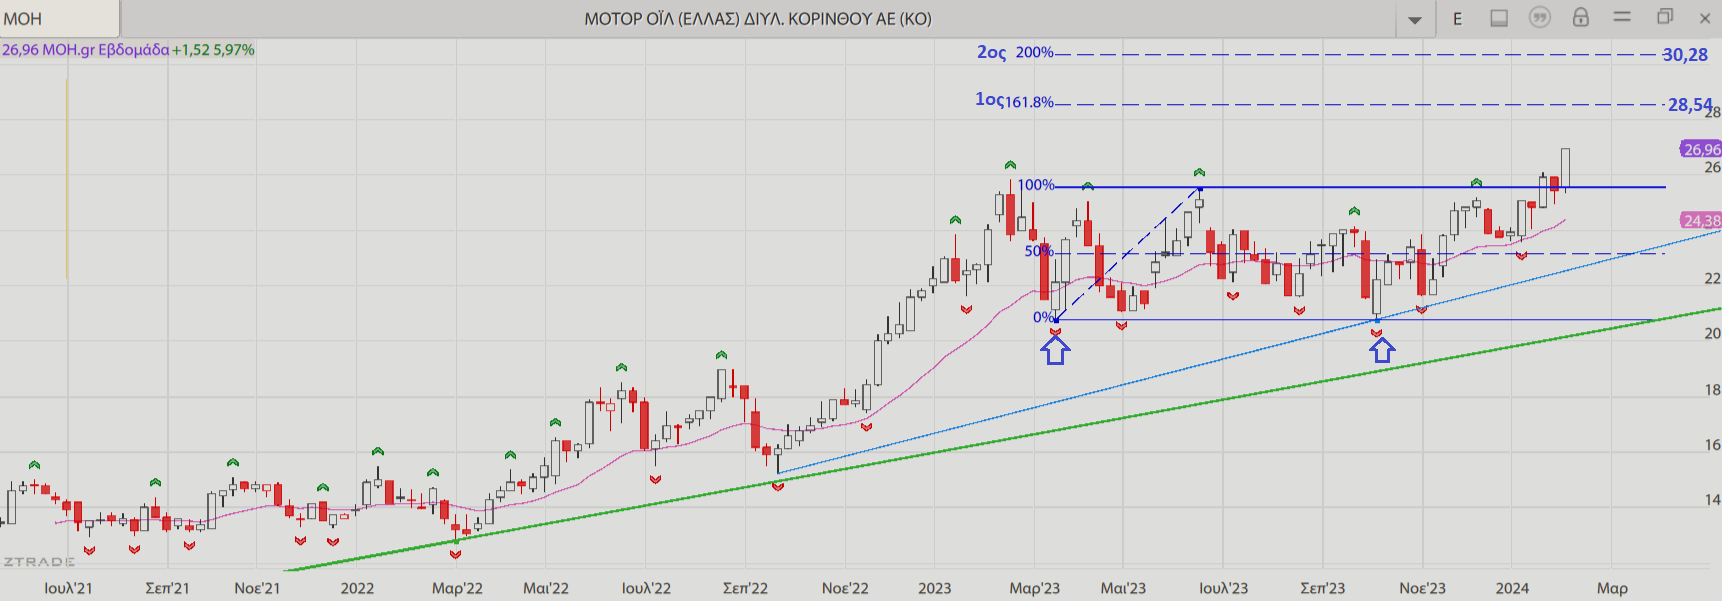Screen dimensions: 1722x601
Task: Click the 22 price axis label
Action: (1712, 278)
